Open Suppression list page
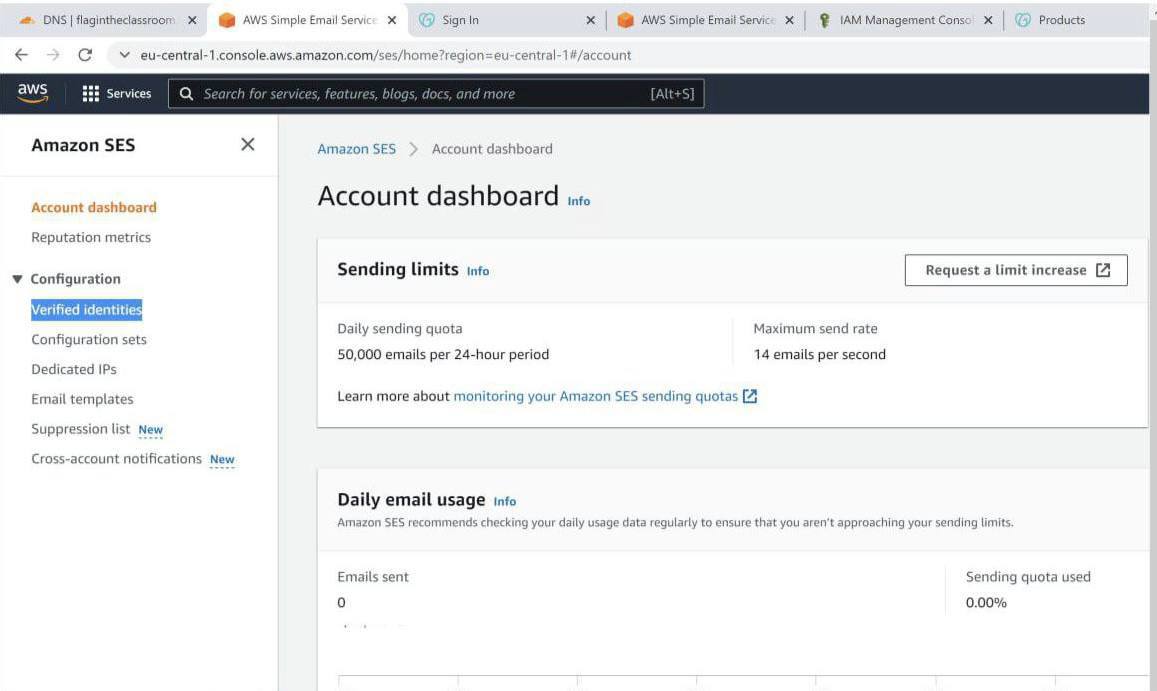This screenshot has width=1157, height=691. pyautogui.click(x=80, y=429)
